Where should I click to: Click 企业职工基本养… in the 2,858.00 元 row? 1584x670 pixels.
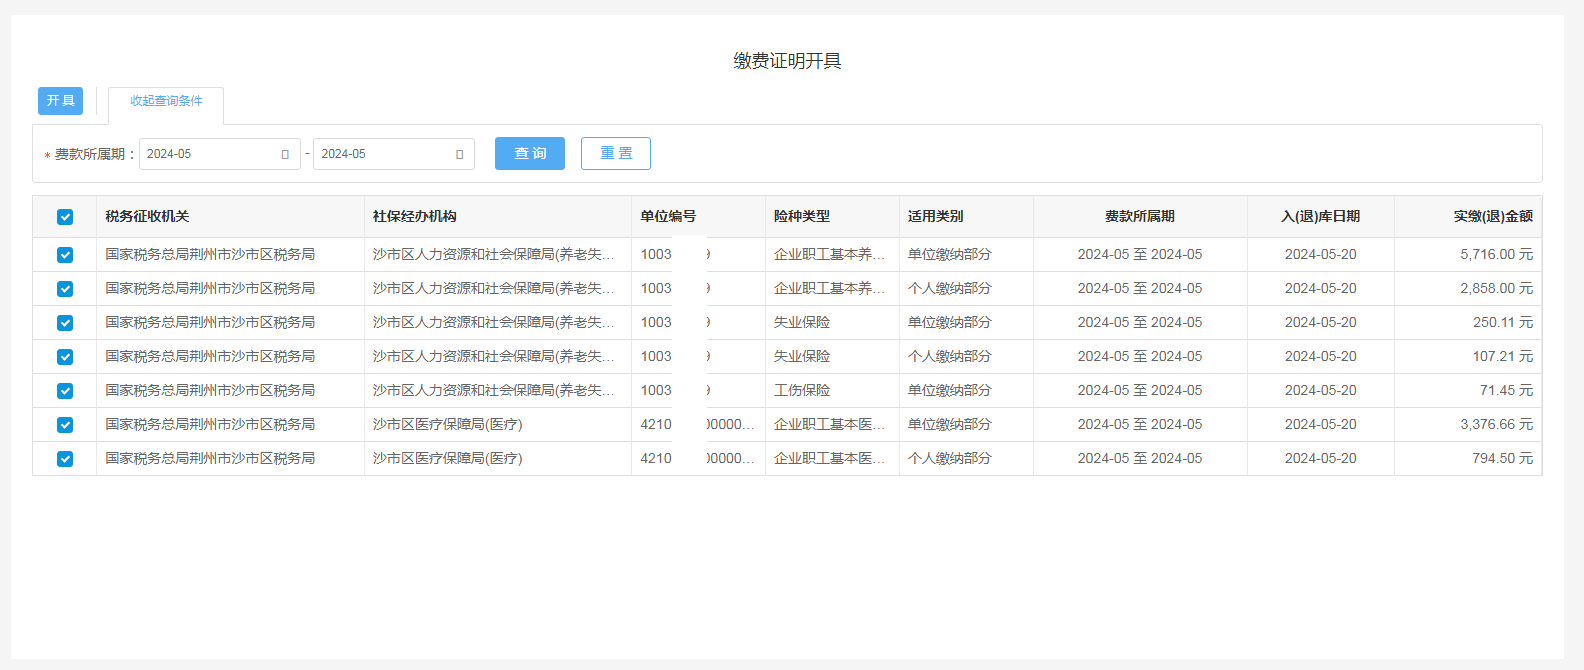tap(830, 288)
